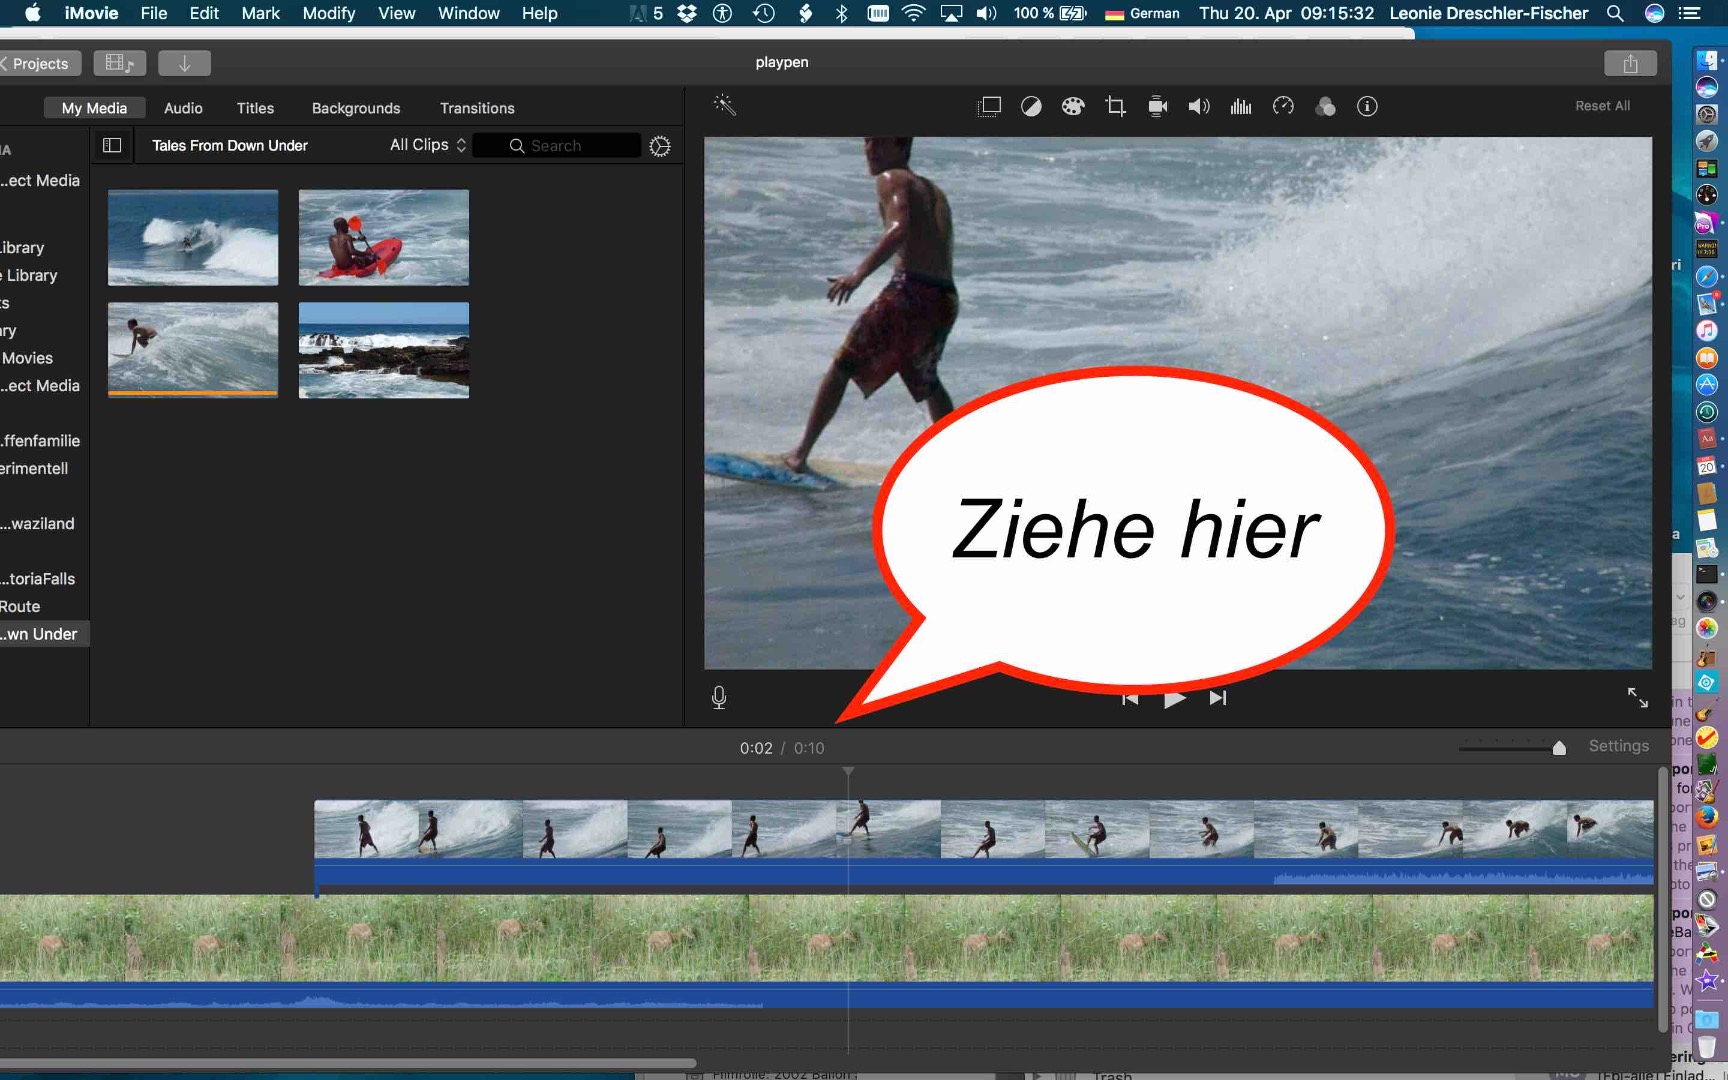Click the magic wand auto-enhance icon

coord(725,105)
